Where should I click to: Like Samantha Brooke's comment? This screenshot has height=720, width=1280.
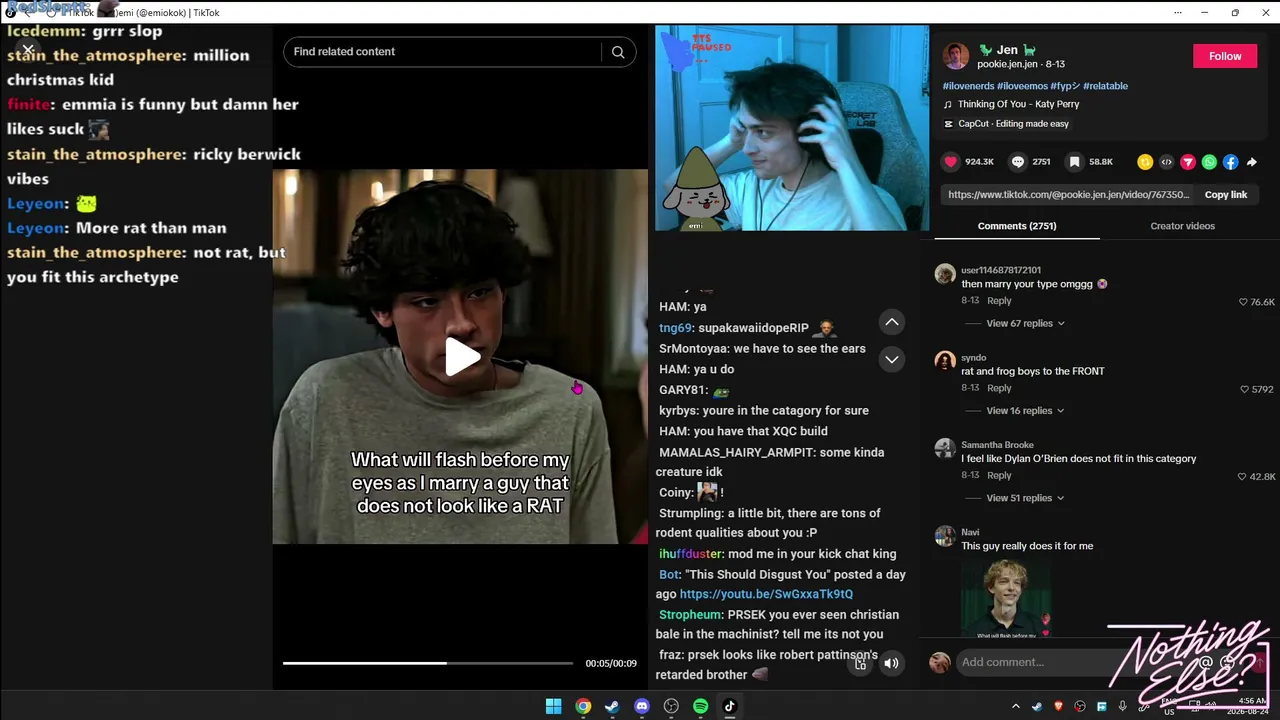[x=1243, y=477]
